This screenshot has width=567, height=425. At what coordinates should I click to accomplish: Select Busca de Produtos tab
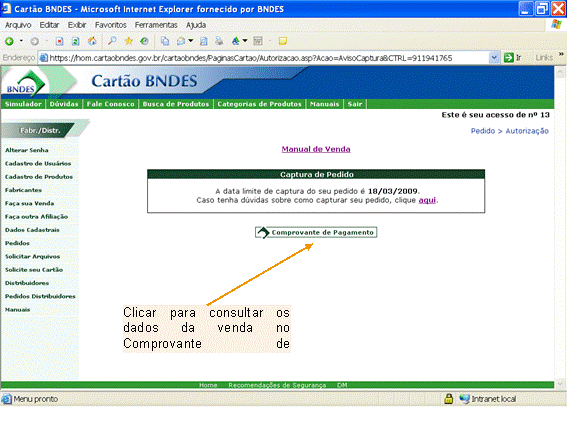(x=176, y=104)
